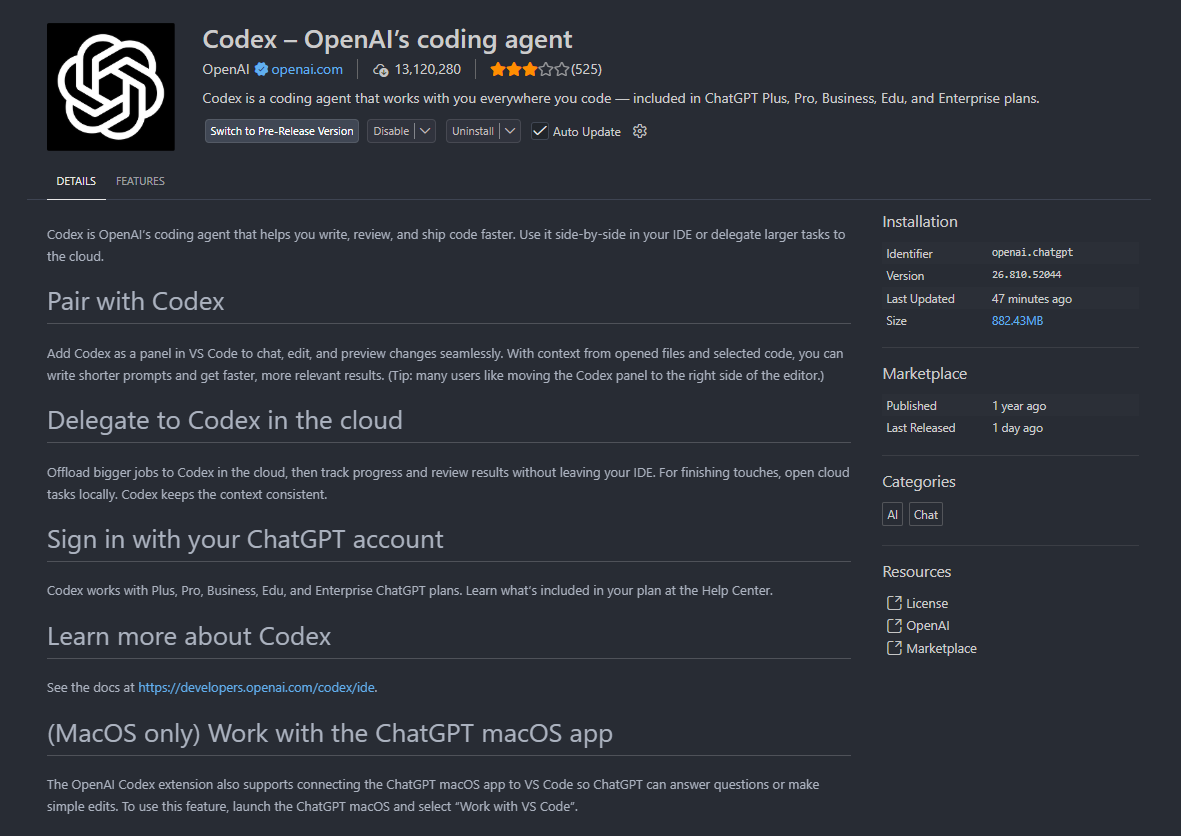Click the star rating icons
The width and height of the screenshot is (1181, 836).
[x=529, y=69]
